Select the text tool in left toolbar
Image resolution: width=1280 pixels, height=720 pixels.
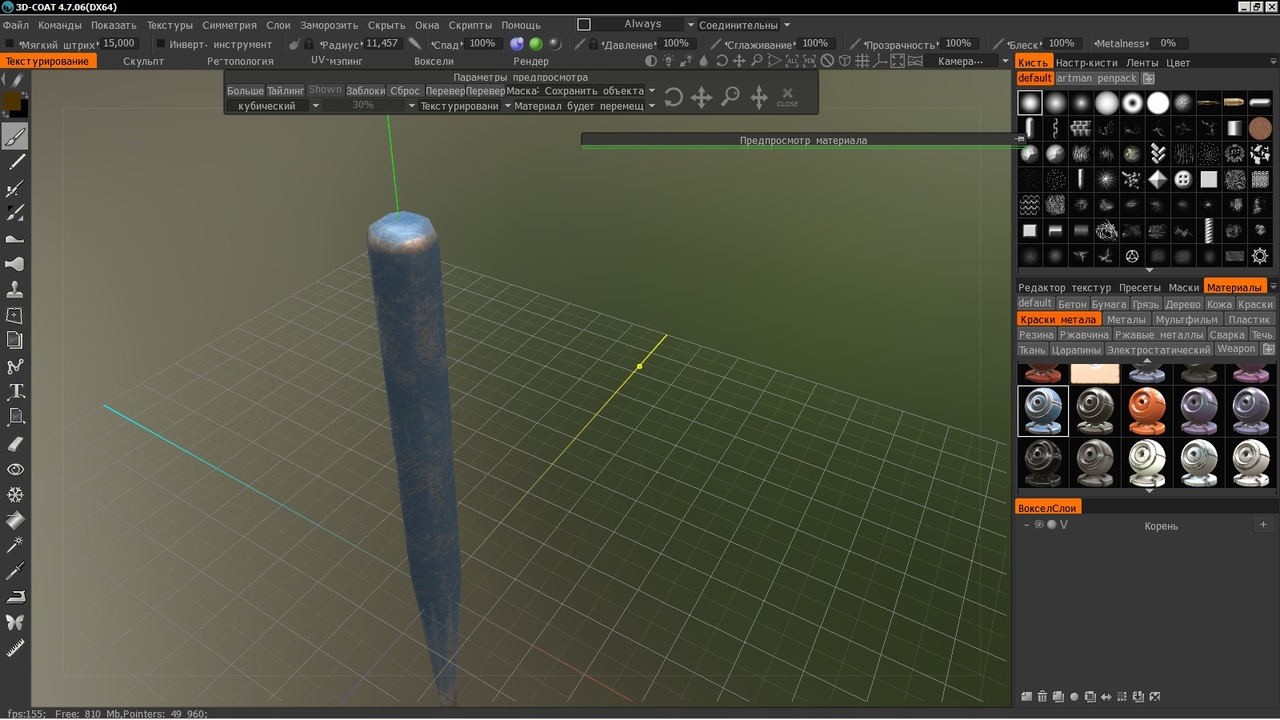point(15,391)
